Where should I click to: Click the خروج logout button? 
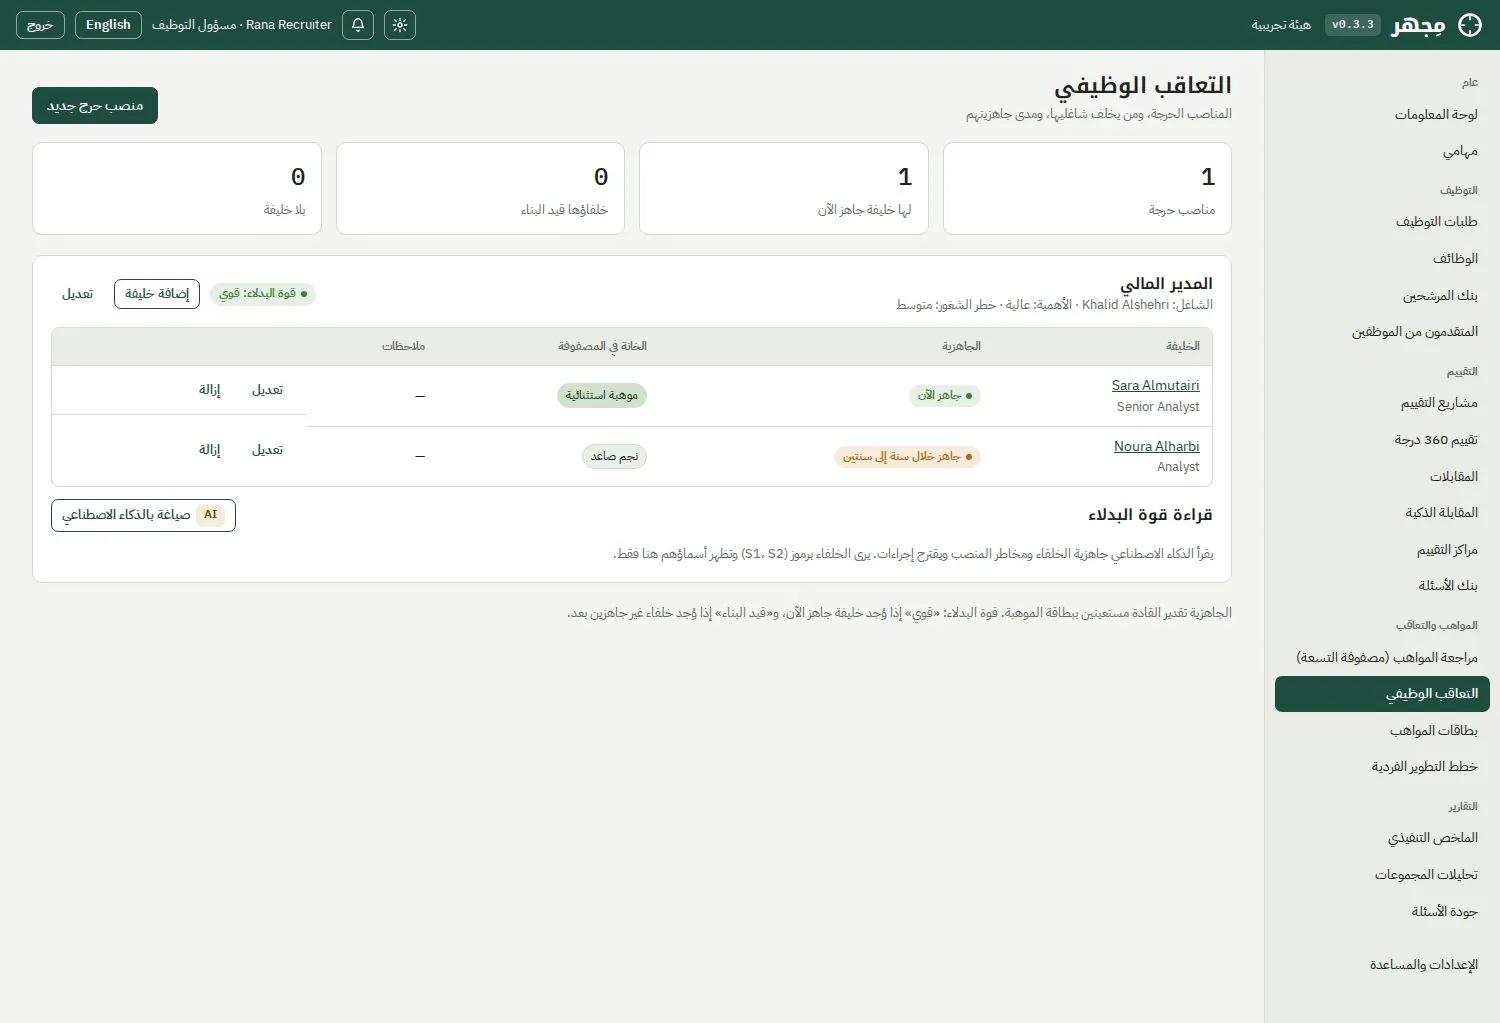40,25
